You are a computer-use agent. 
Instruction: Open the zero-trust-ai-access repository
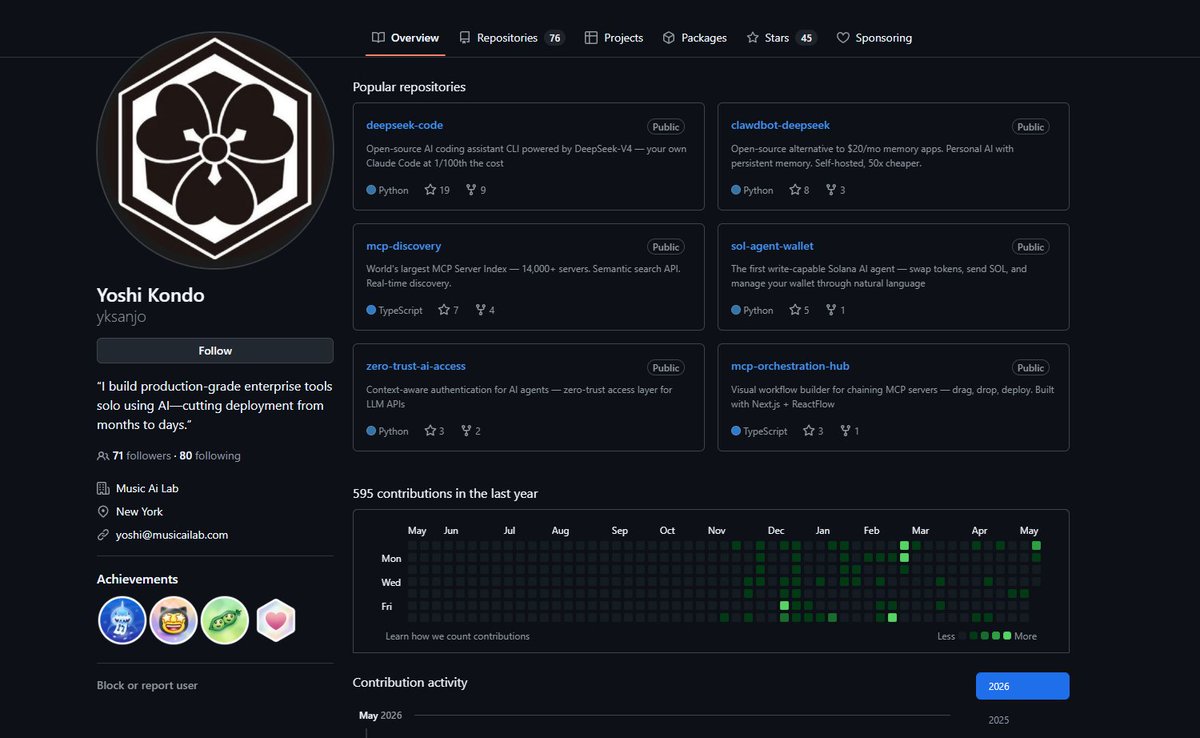tap(416, 366)
